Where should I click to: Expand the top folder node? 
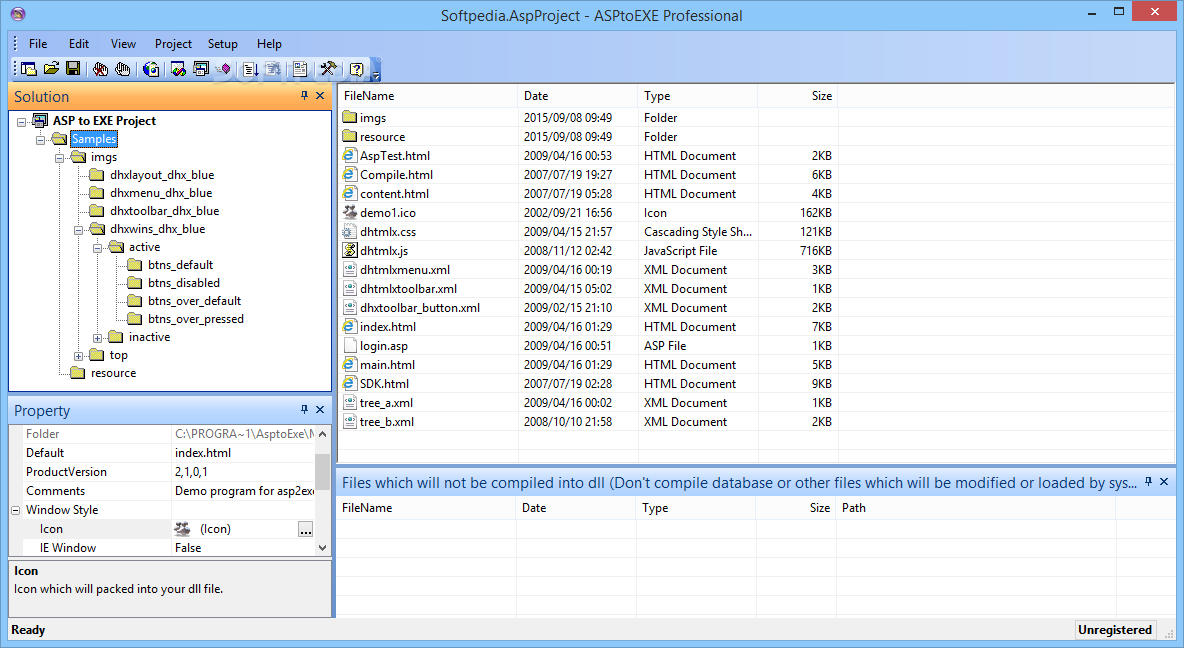[79, 356]
